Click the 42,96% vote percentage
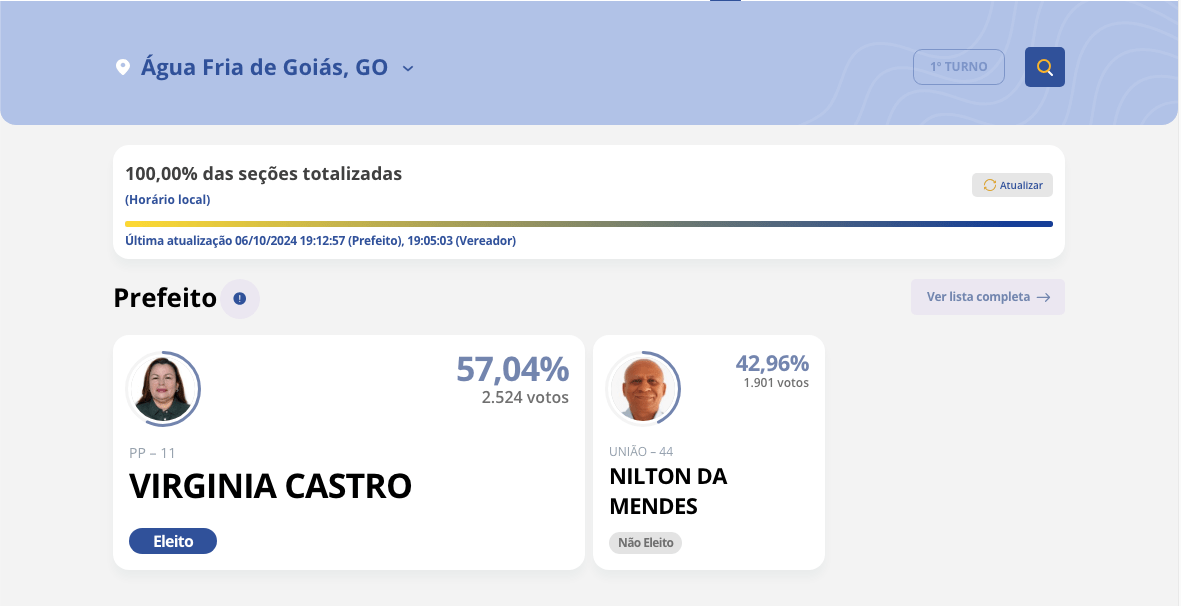 pyautogui.click(x=772, y=363)
